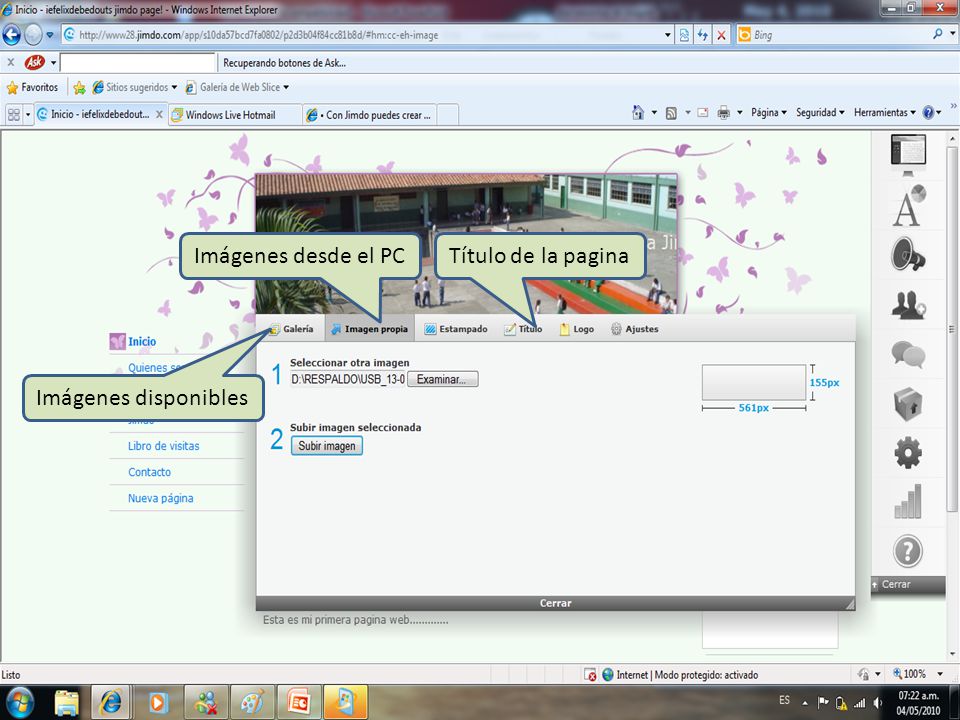Click the browser Back arrow button

tap(11, 35)
